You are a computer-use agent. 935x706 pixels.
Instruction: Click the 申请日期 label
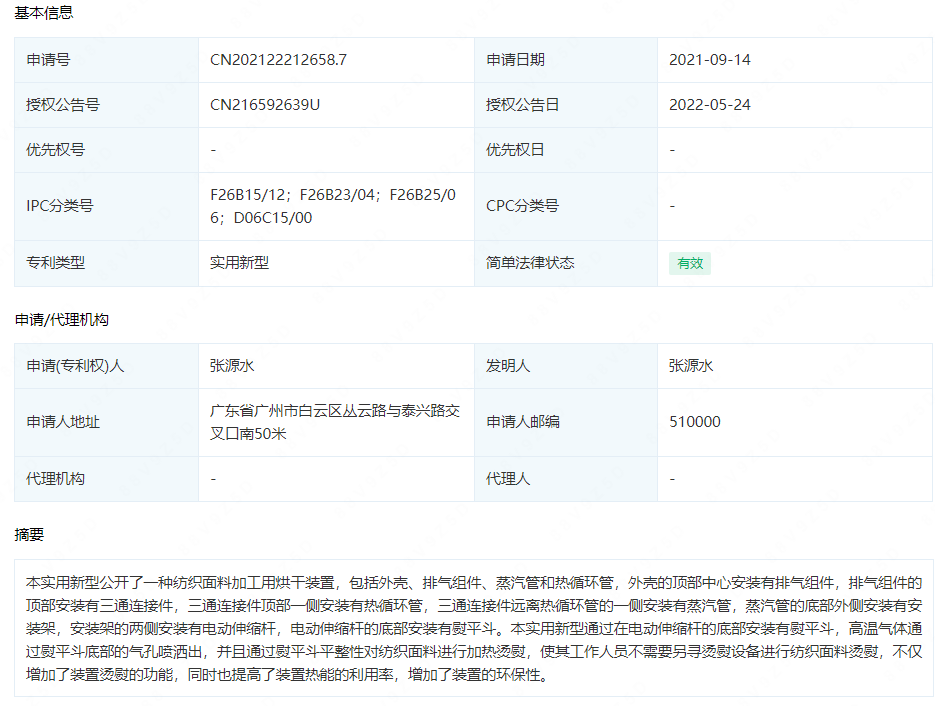click(515, 60)
